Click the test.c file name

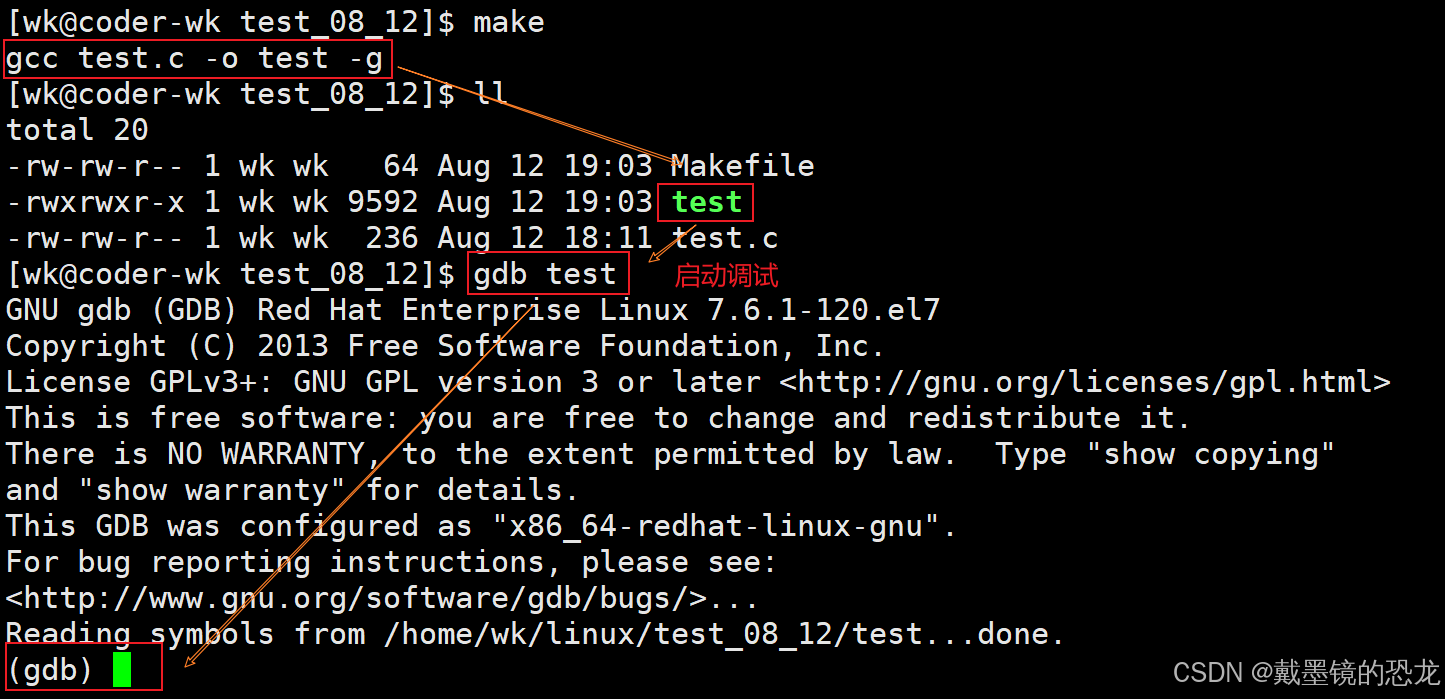(725, 238)
